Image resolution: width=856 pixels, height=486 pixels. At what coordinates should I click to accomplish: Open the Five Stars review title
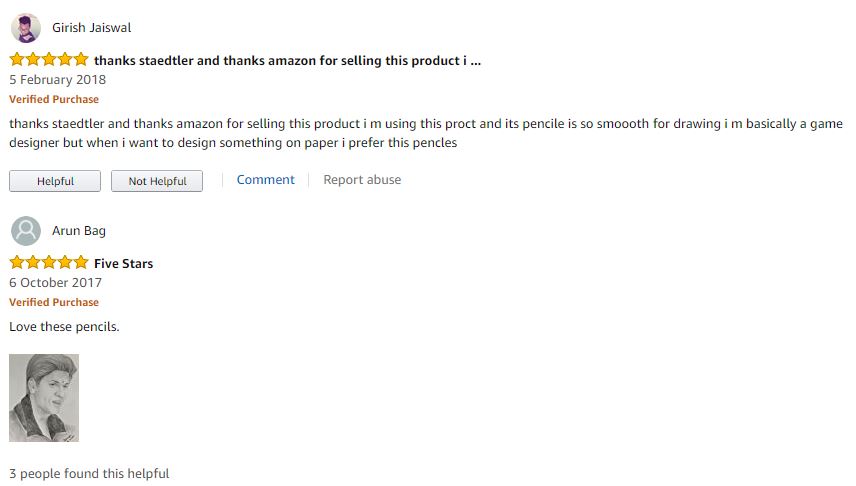click(123, 264)
